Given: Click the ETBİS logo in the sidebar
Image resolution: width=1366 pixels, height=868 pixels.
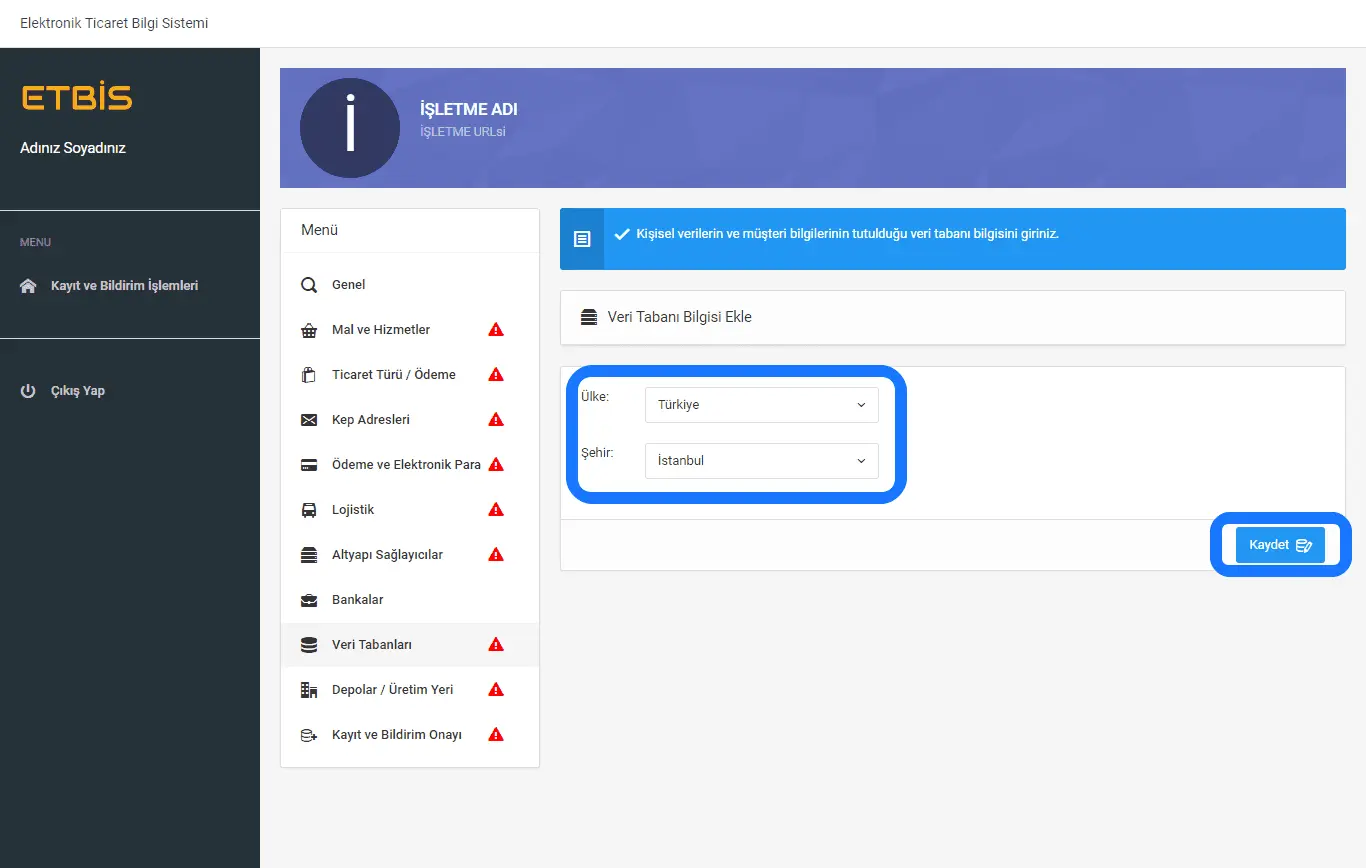Looking at the screenshot, I should pyautogui.click(x=76, y=98).
